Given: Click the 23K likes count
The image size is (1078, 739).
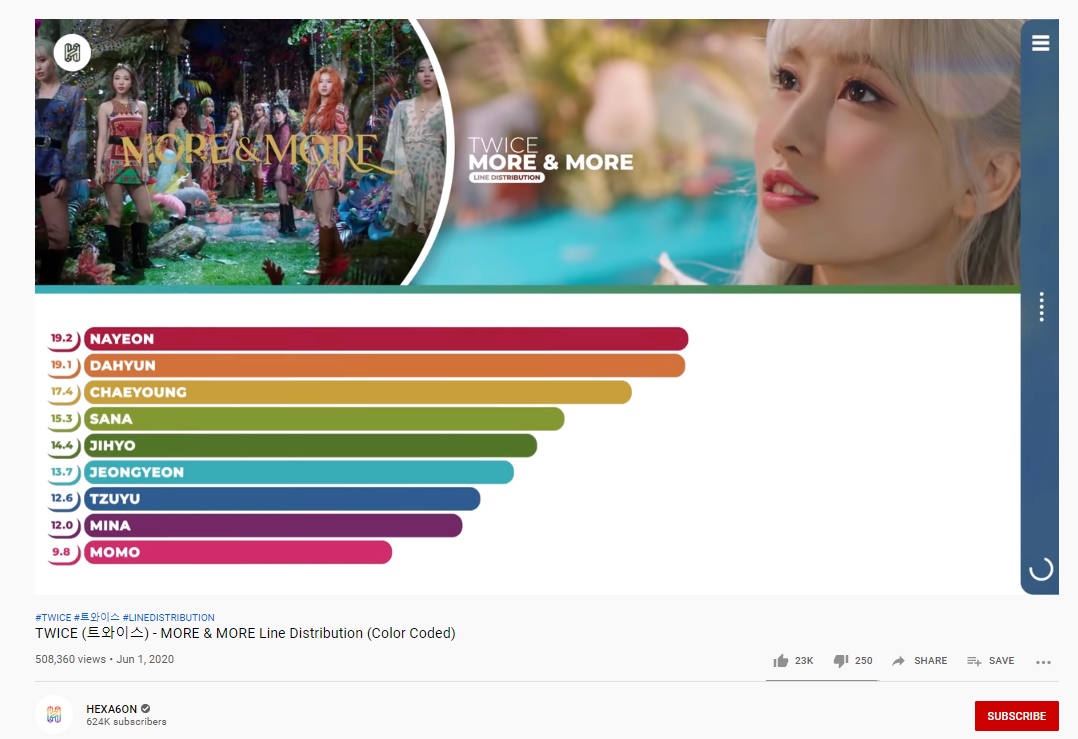Looking at the screenshot, I should (804, 661).
